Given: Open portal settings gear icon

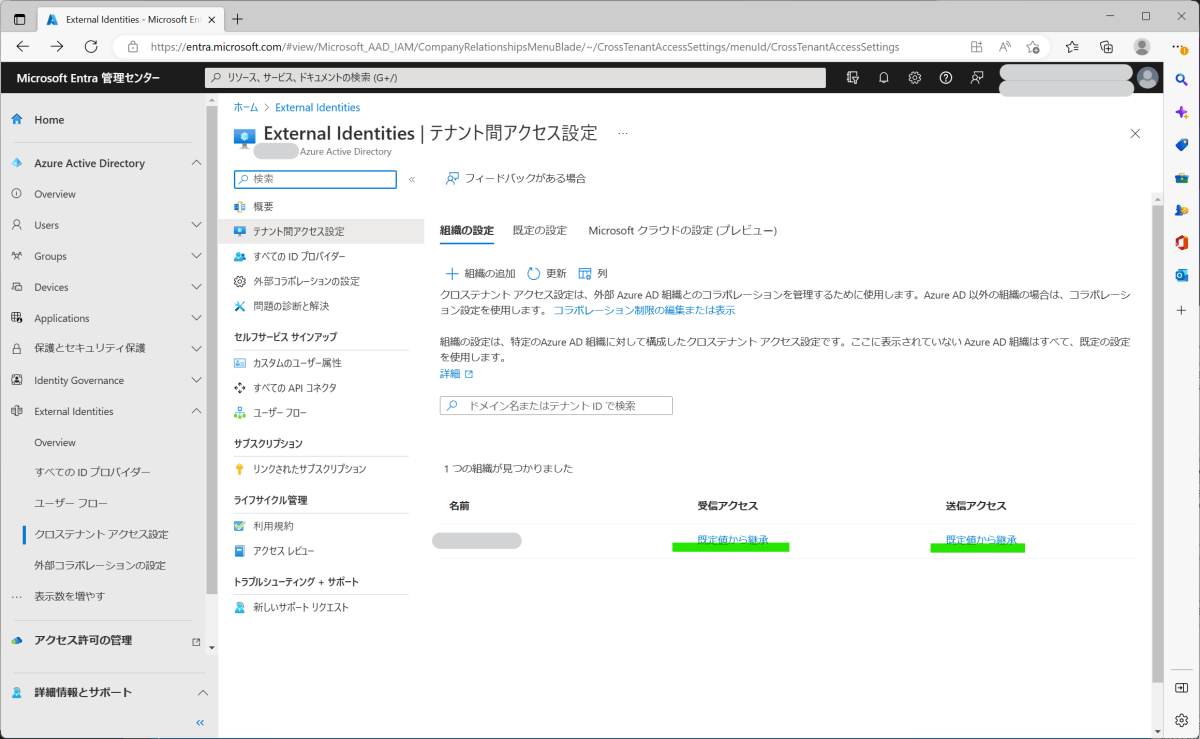Looking at the screenshot, I should [914, 78].
